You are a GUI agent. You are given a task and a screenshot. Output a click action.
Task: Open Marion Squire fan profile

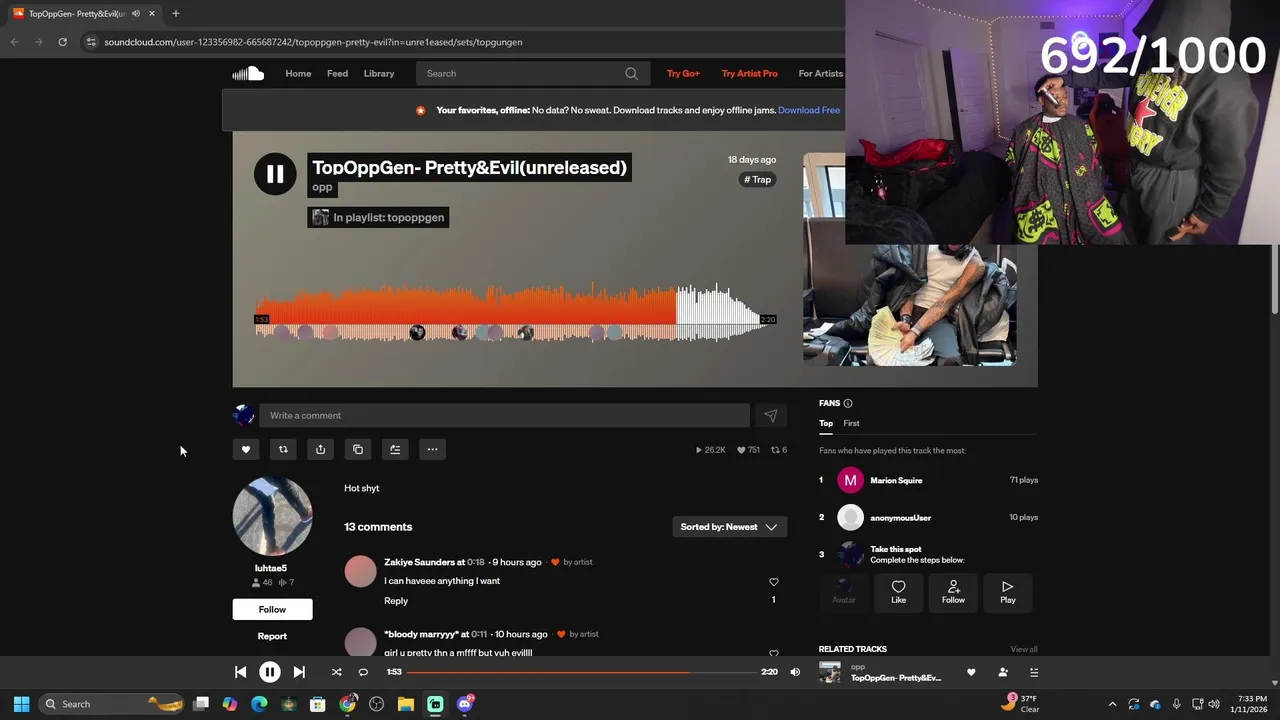coord(896,480)
